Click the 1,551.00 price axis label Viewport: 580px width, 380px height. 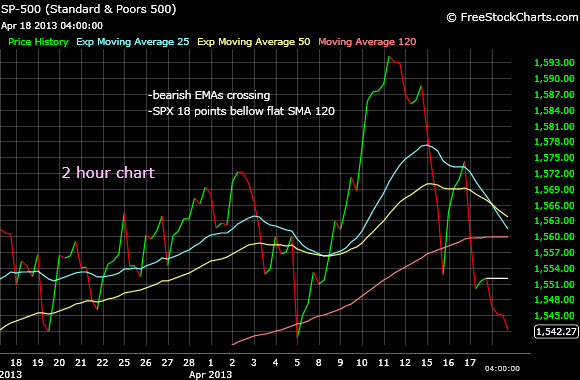pyautogui.click(x=554, y=284)
